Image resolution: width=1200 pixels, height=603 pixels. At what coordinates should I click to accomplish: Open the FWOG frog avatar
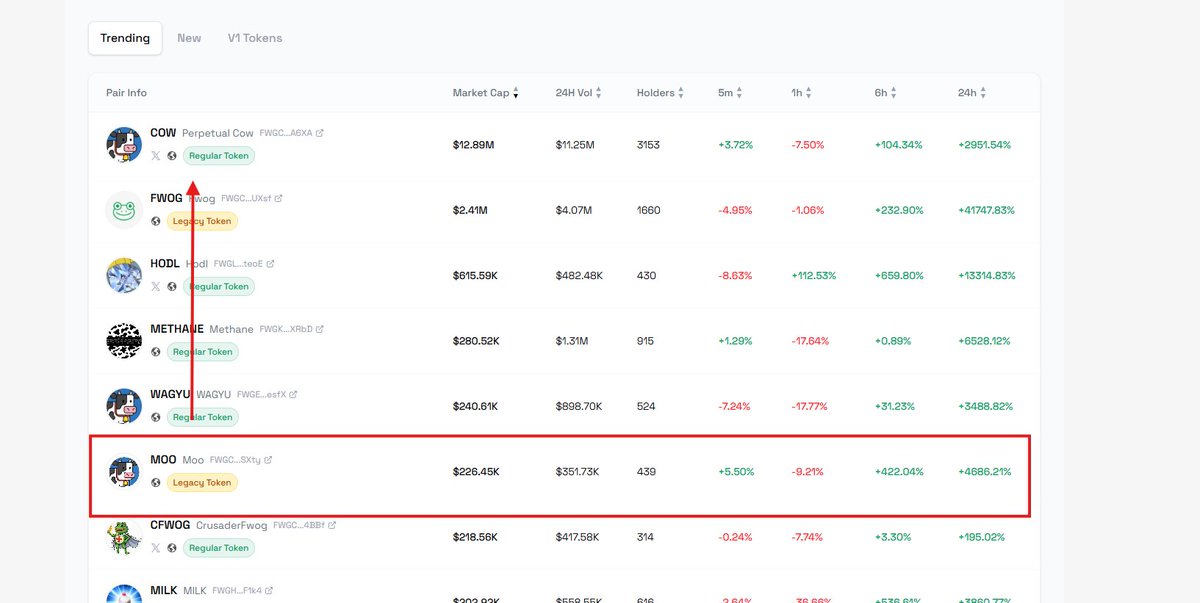(x=124, y=209)
